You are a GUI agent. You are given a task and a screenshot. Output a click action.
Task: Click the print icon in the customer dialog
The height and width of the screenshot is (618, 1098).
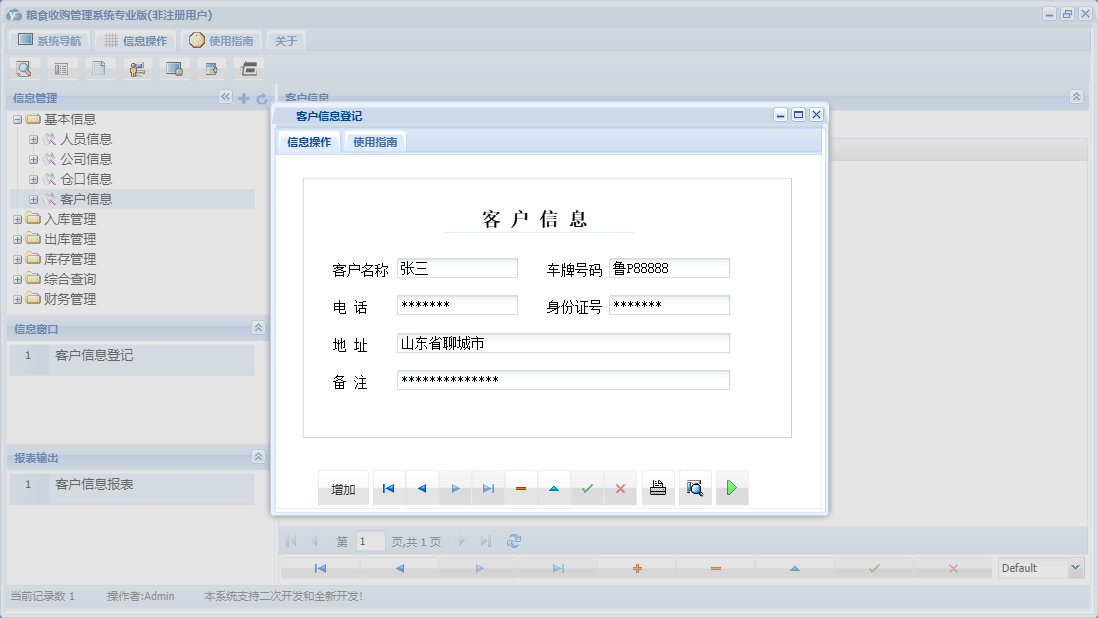658,487
